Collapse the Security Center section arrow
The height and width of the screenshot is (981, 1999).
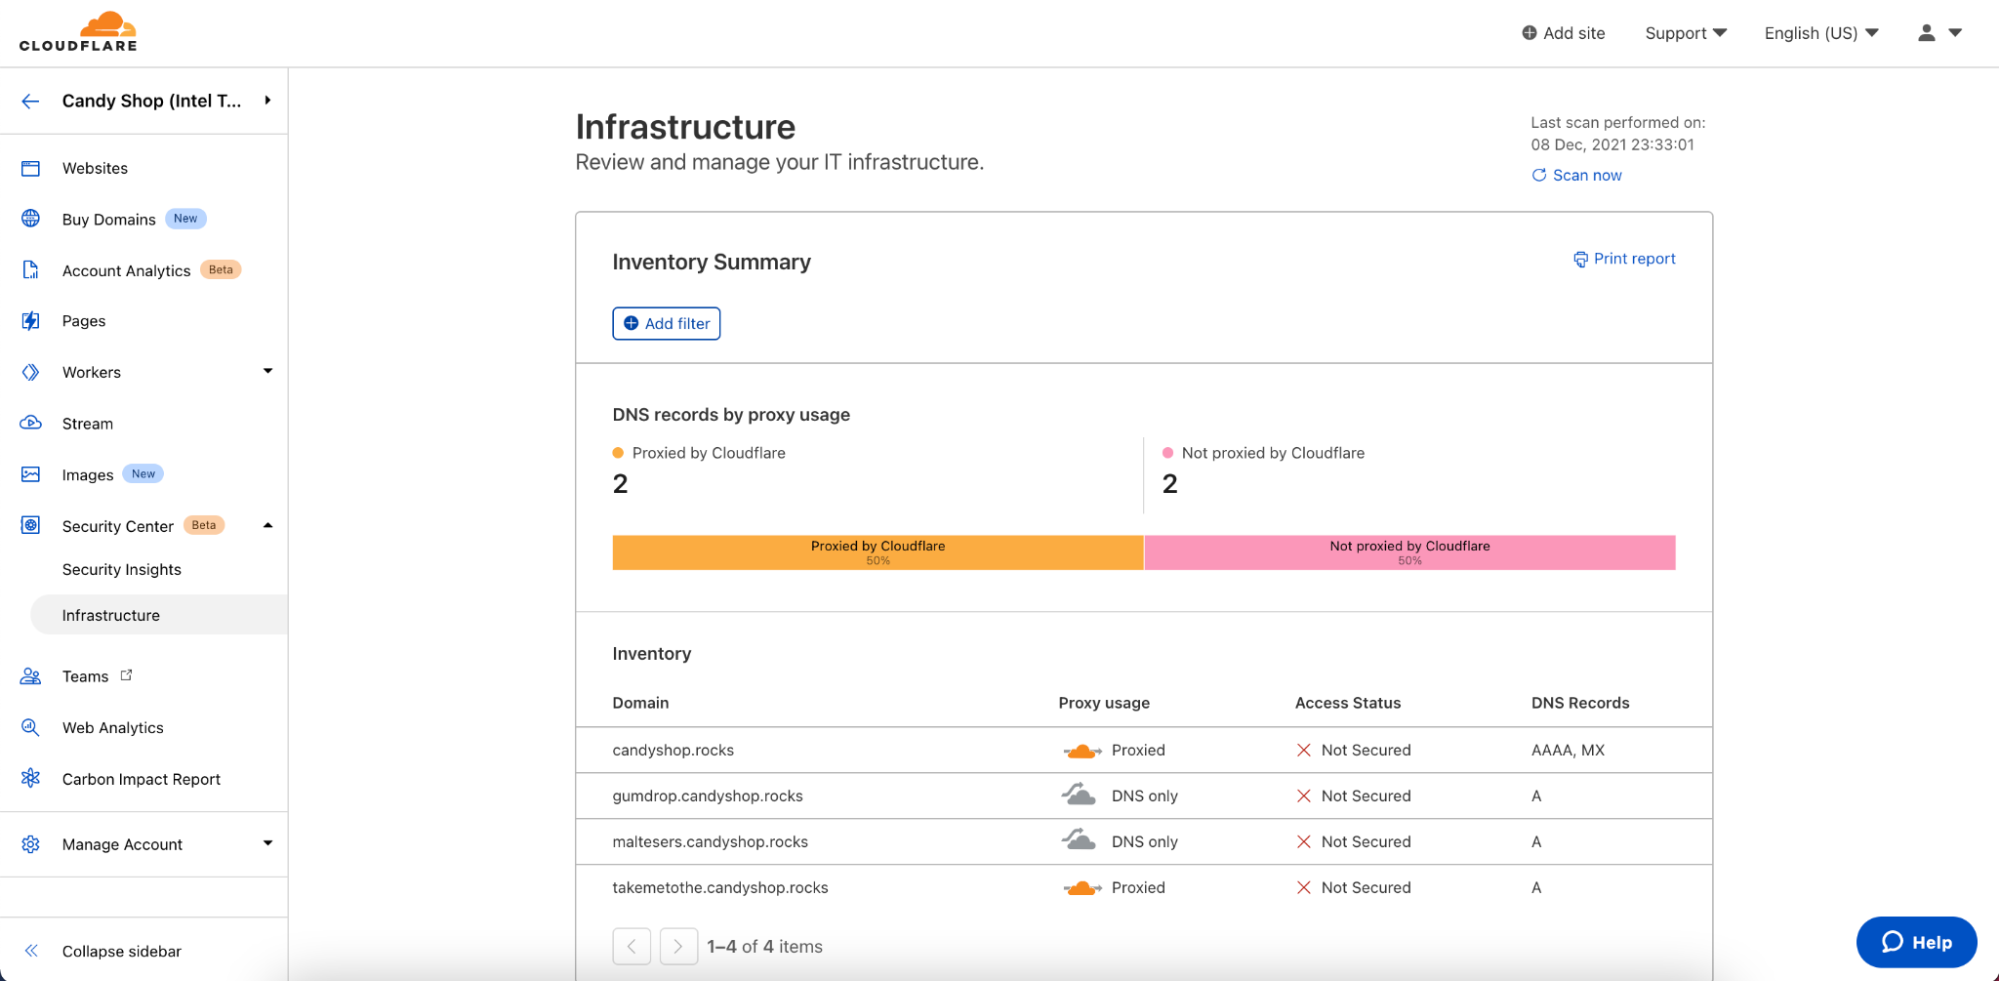[268, 525]
